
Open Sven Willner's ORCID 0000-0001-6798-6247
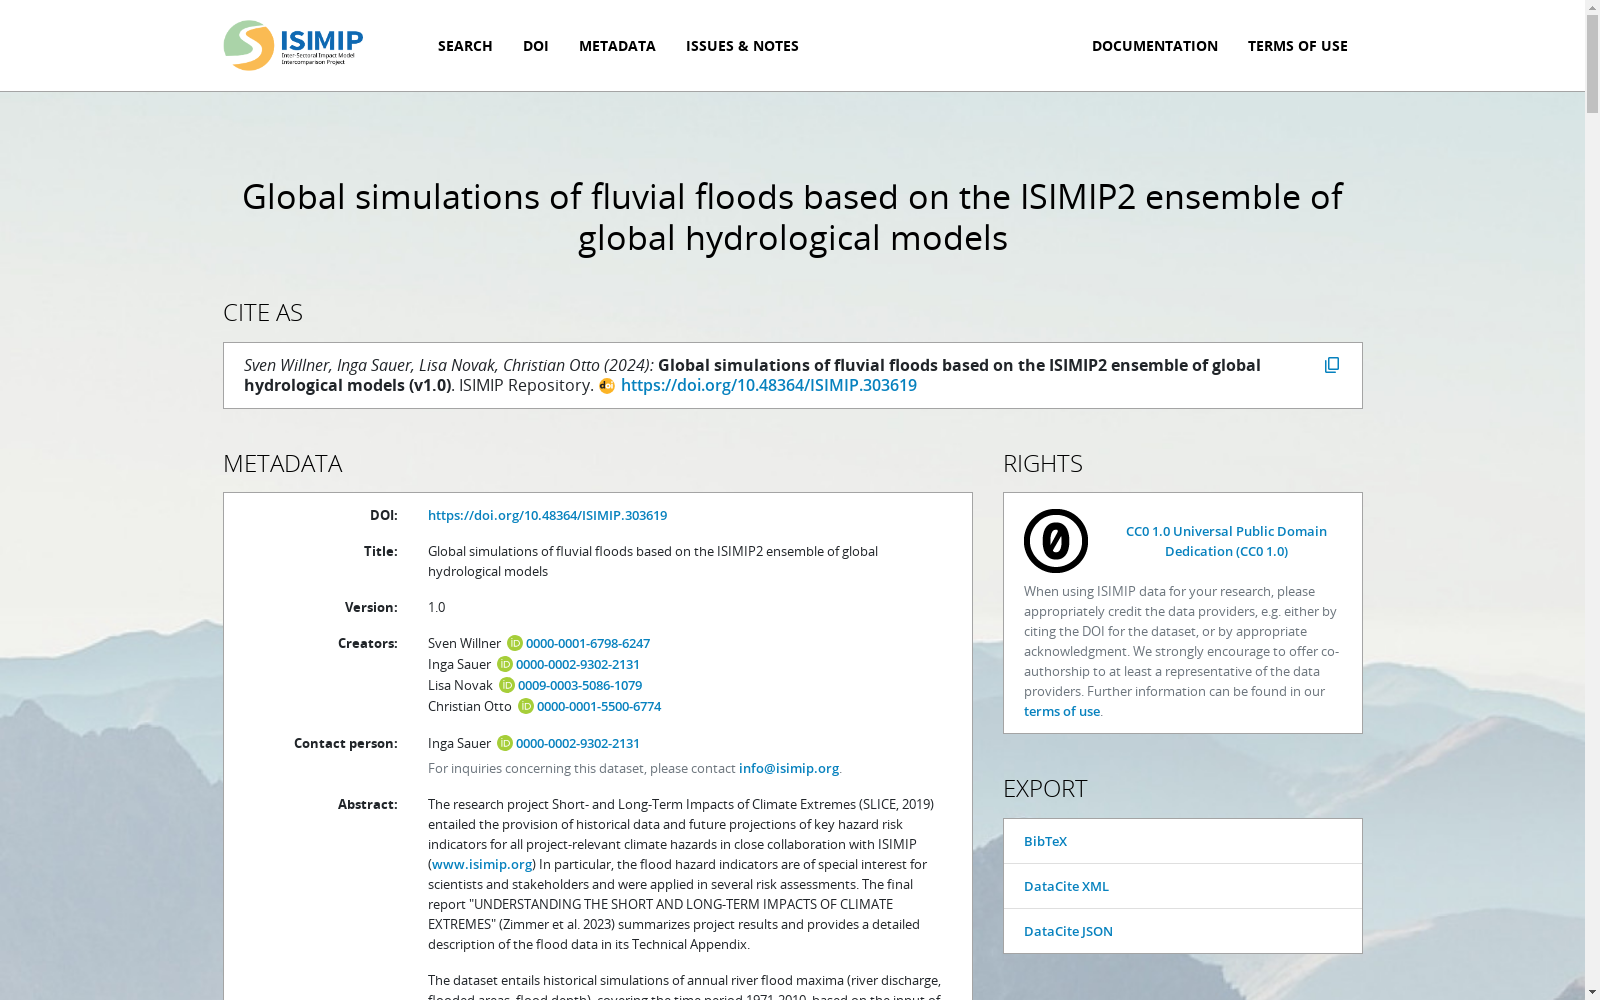click(588, 643)
